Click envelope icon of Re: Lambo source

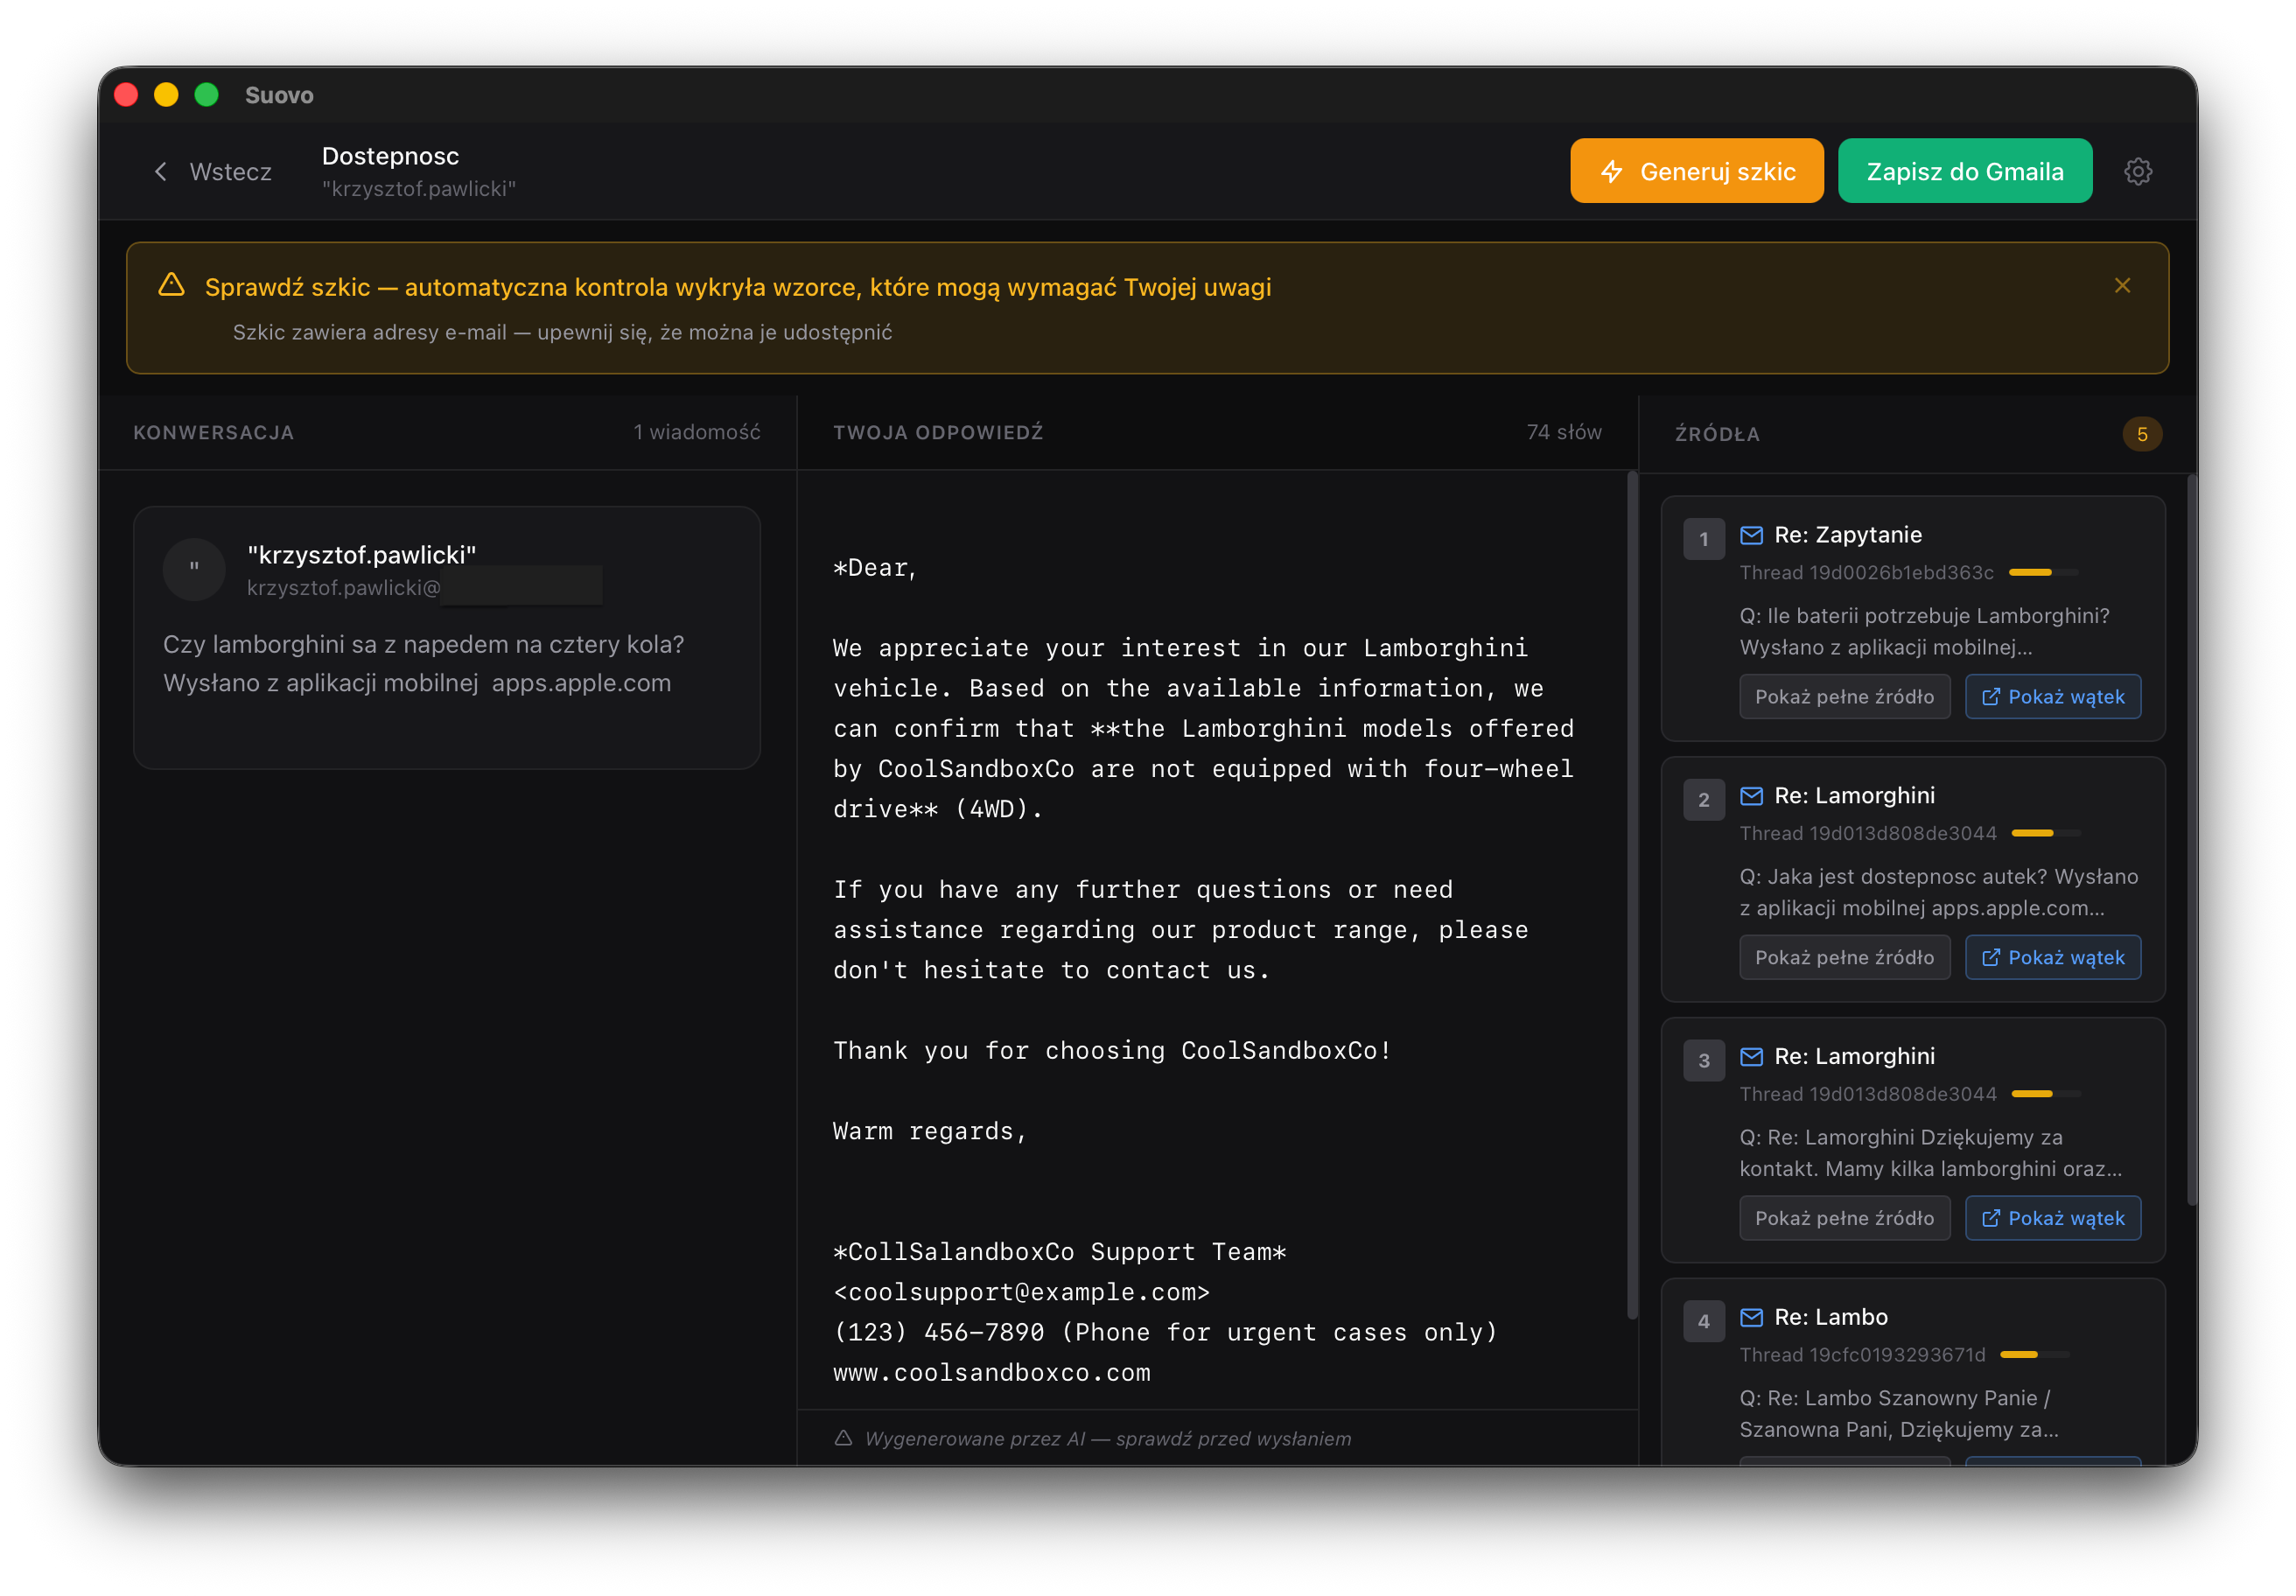(x=1751, y=1317)
